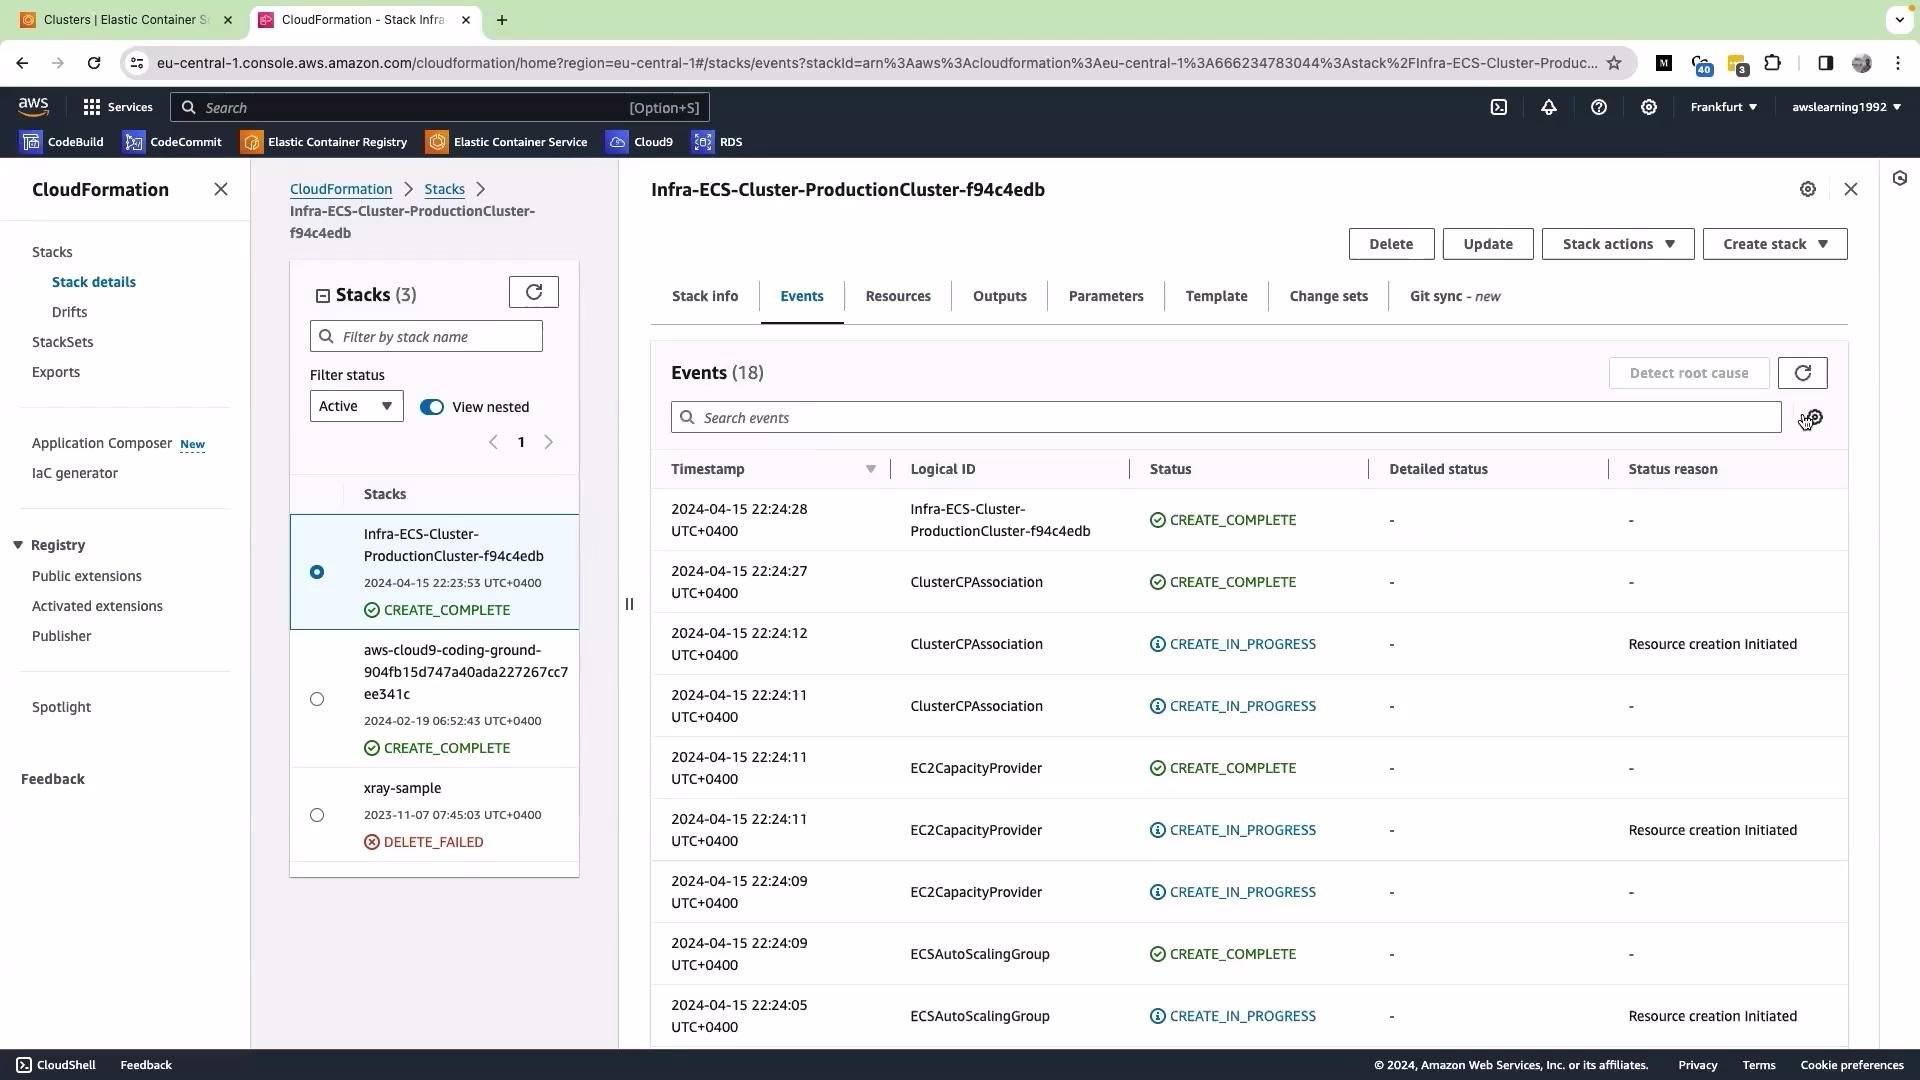
Task: Open CodeCommit shortcut in favorites bar
Action: click(x=172, y=142)
